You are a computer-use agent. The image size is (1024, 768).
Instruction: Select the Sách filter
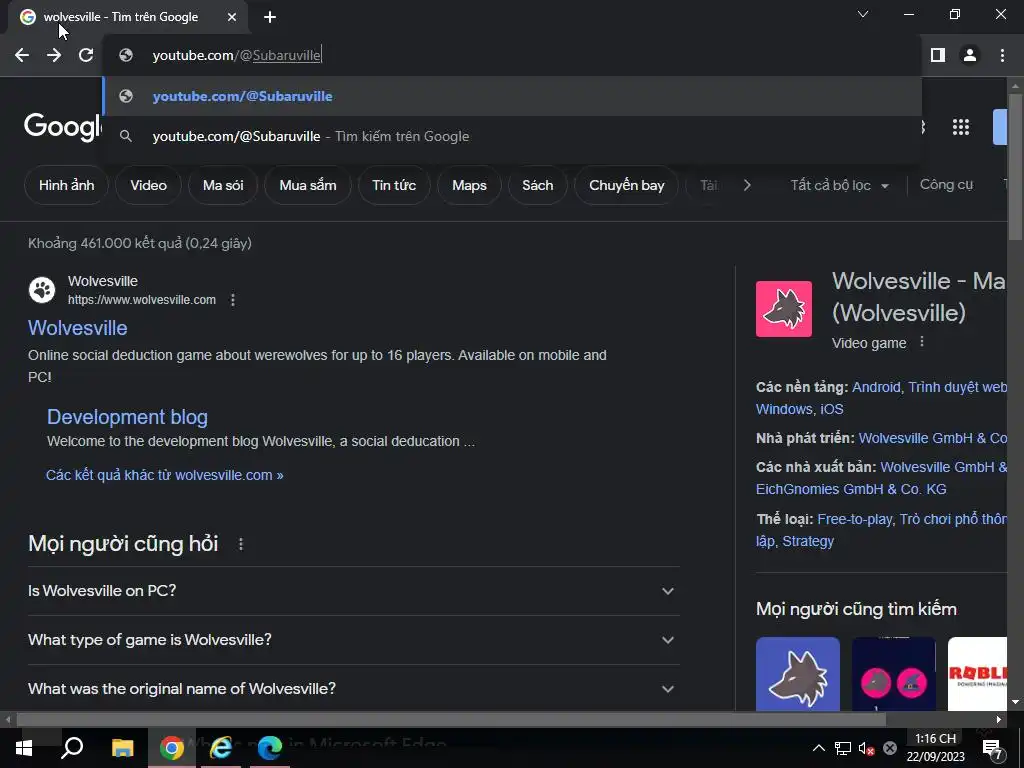click(x=537, y=185)
